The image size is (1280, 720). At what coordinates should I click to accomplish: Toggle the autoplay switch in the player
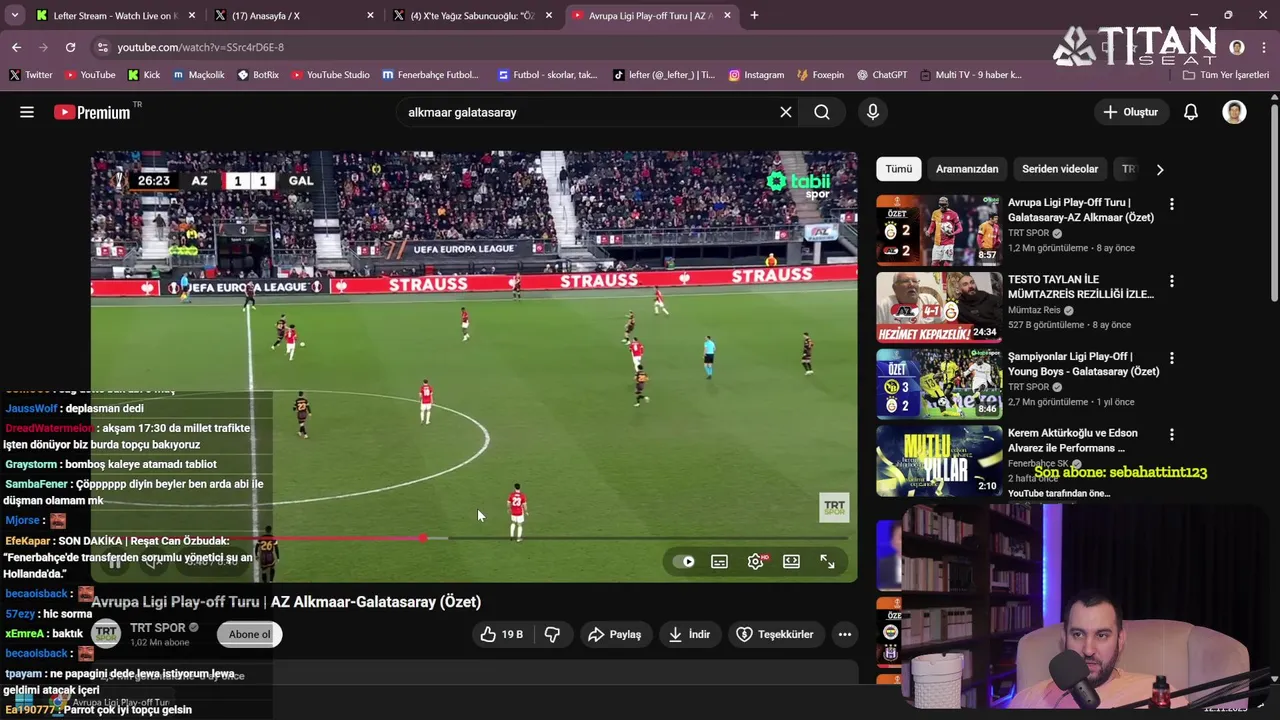pyautogui.click(x=683, y=562)
